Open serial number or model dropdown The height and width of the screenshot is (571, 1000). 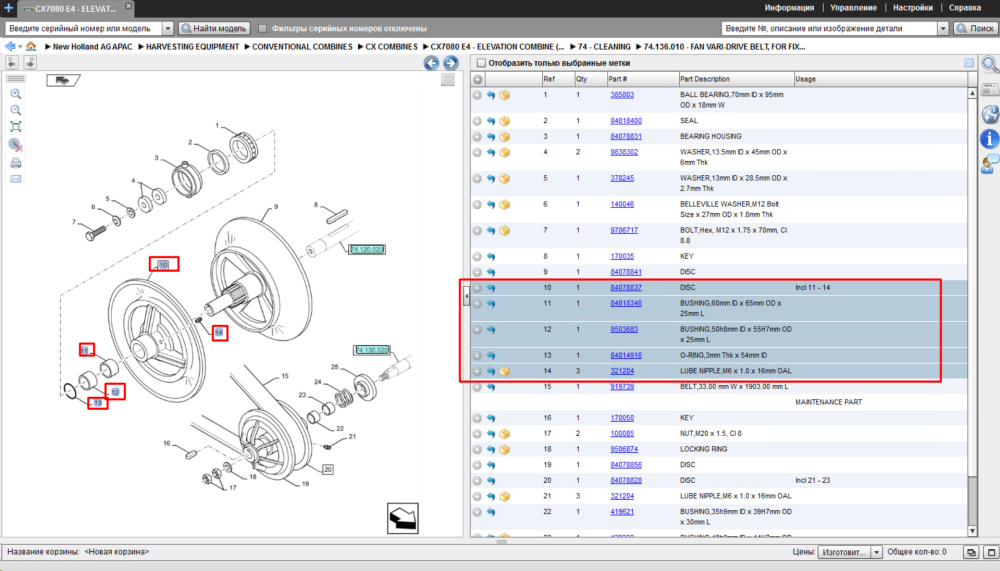(167, 28)
